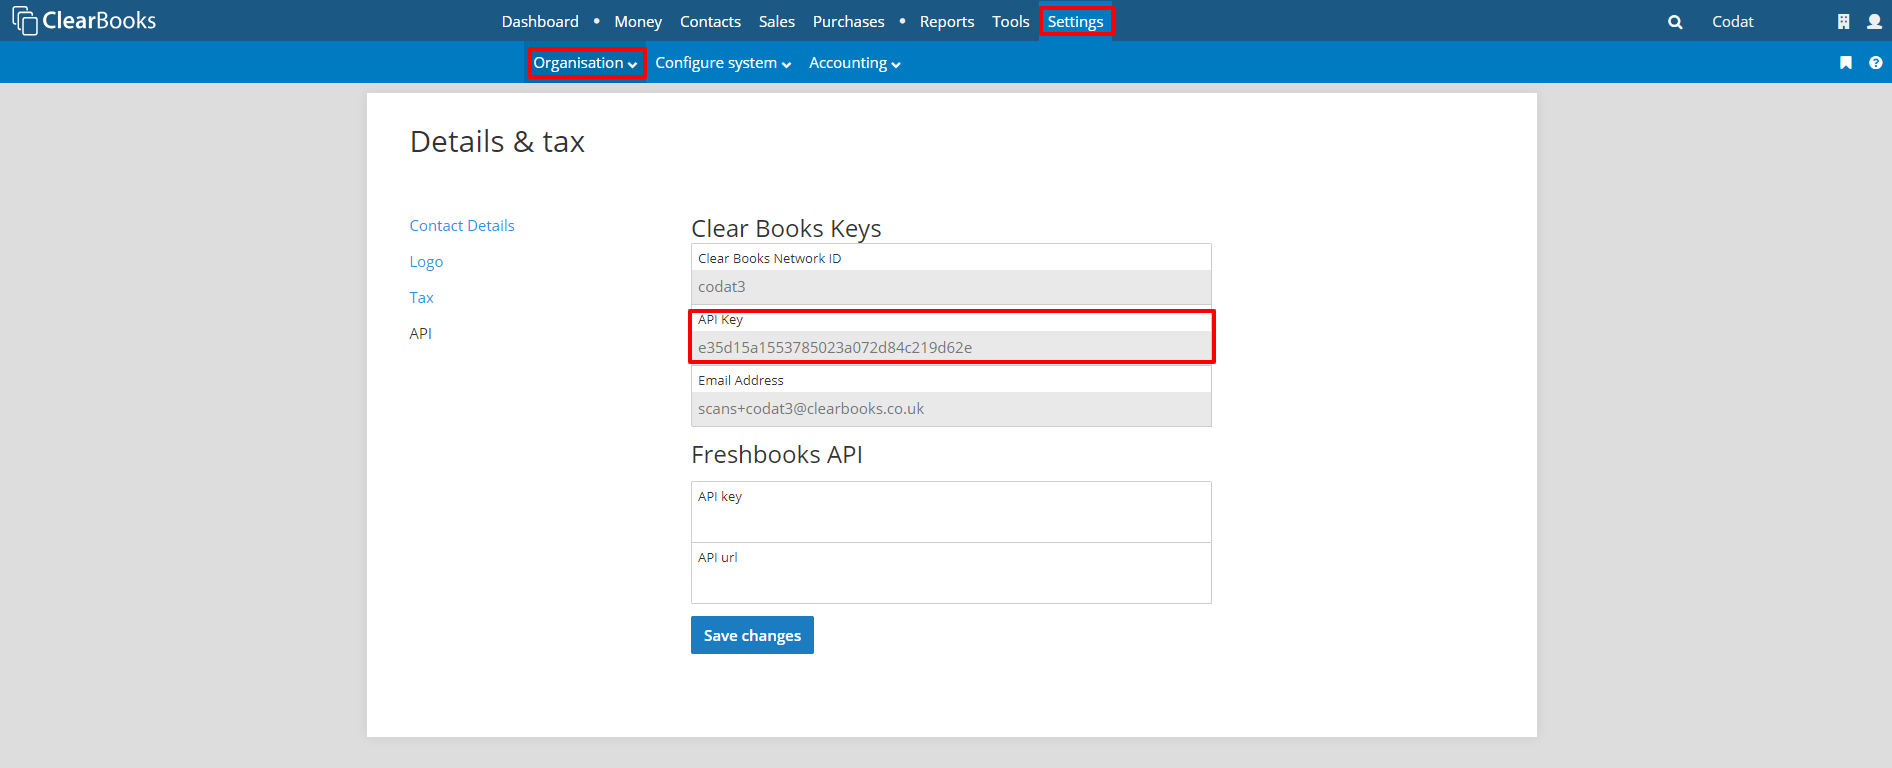Go to the Dashboard menu

(540, 21)
